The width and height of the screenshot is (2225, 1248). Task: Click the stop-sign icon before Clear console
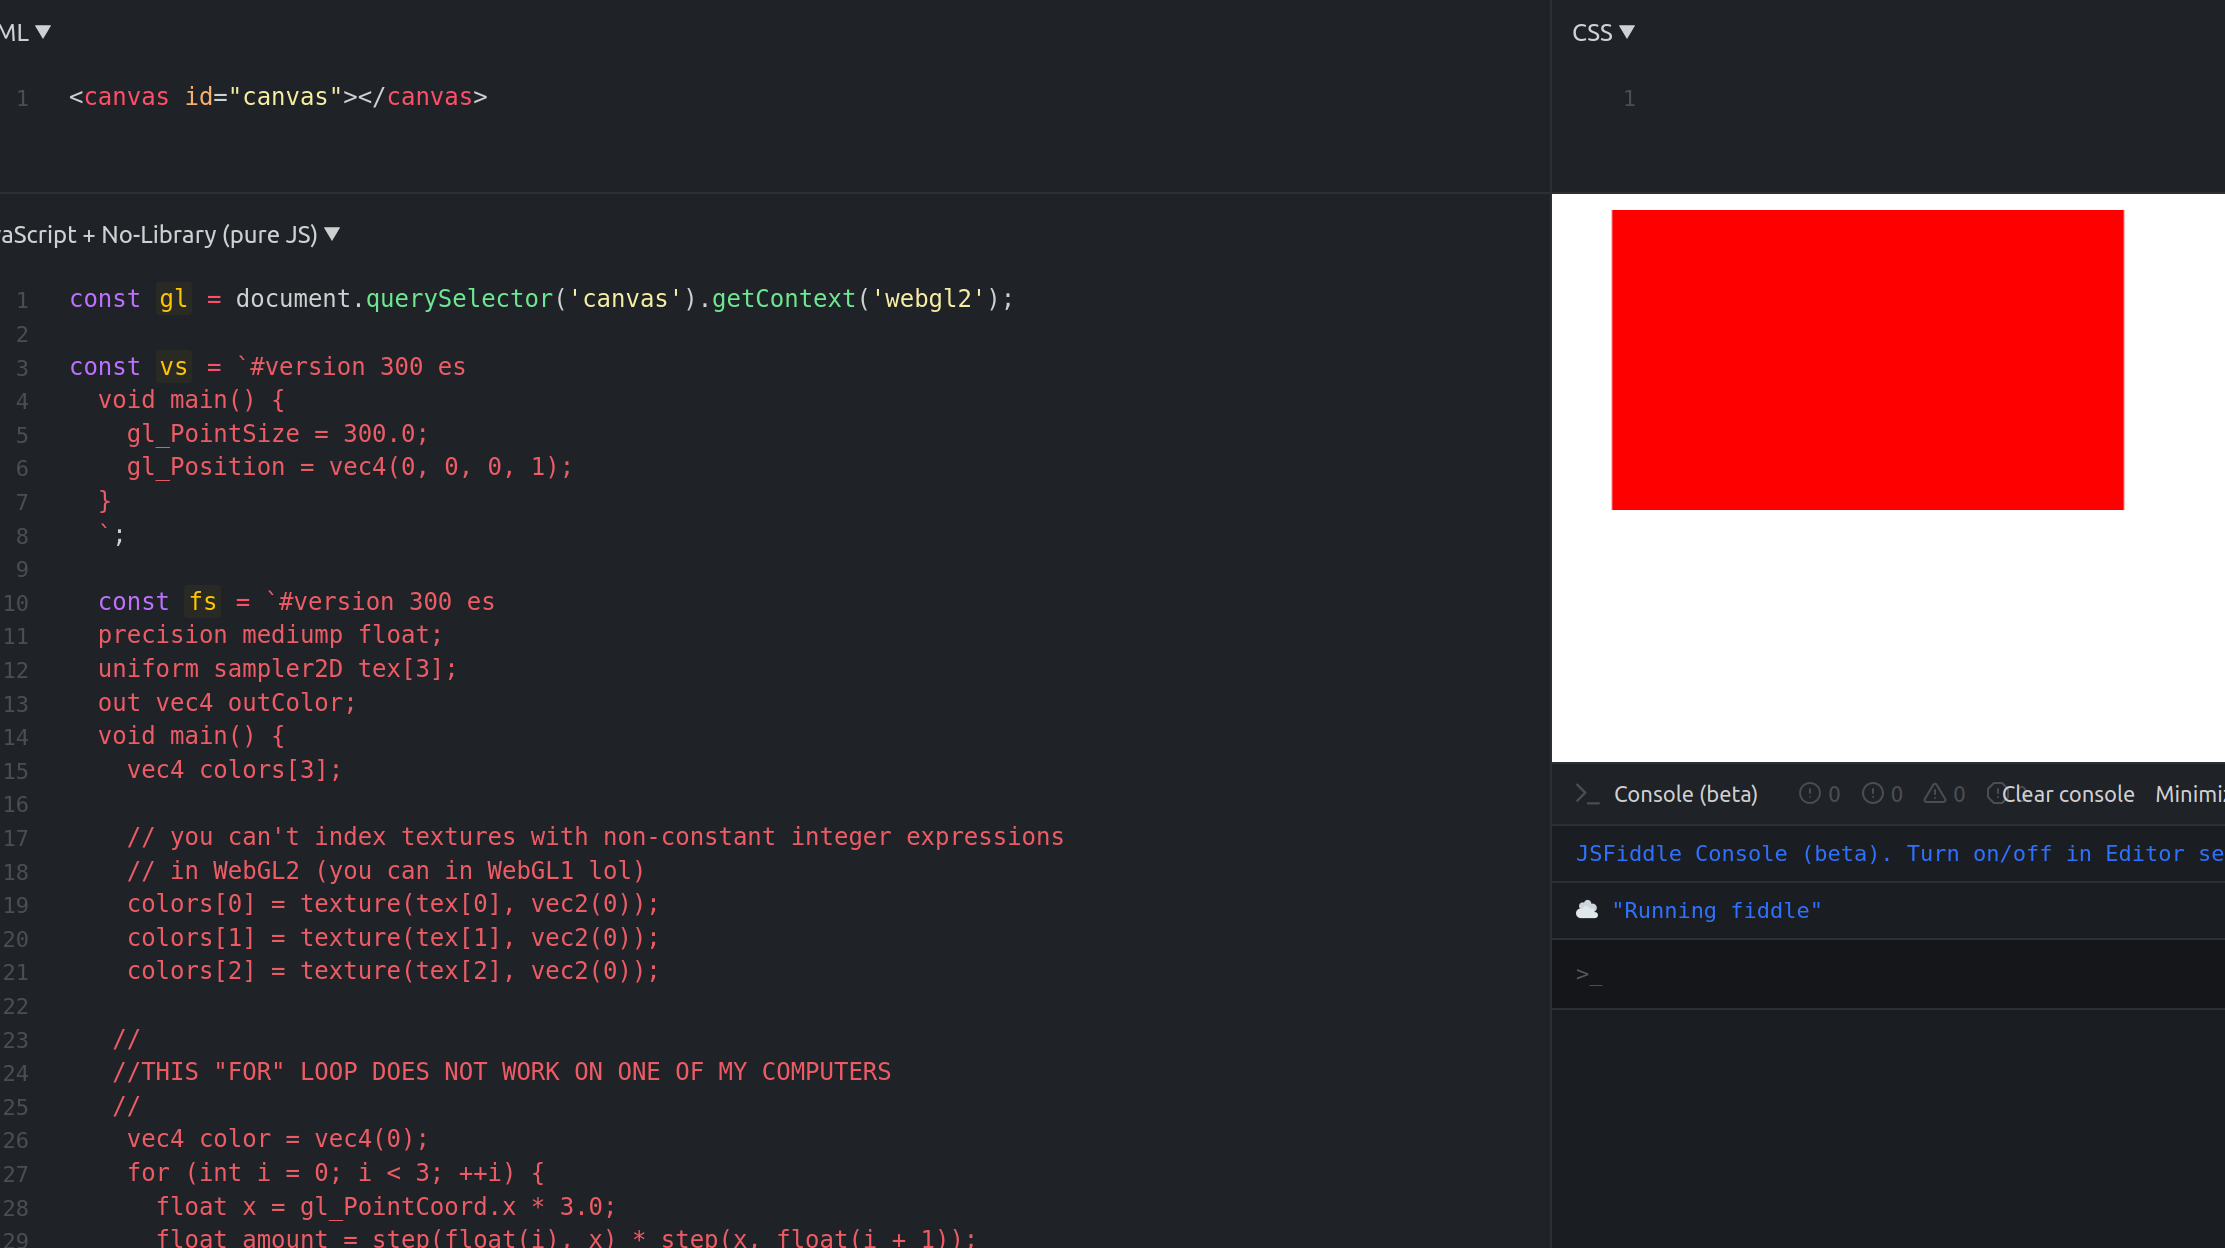point(1997,793)
